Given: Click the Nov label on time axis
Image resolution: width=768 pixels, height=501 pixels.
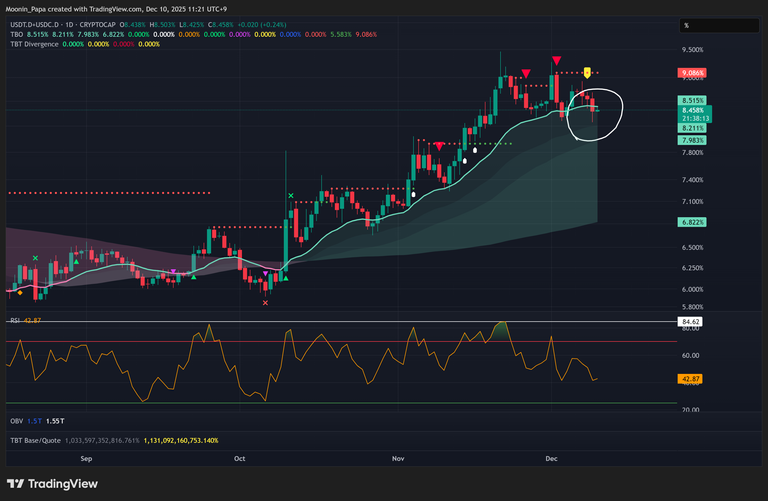Looking at the screenshot, I should click(397, 458).
